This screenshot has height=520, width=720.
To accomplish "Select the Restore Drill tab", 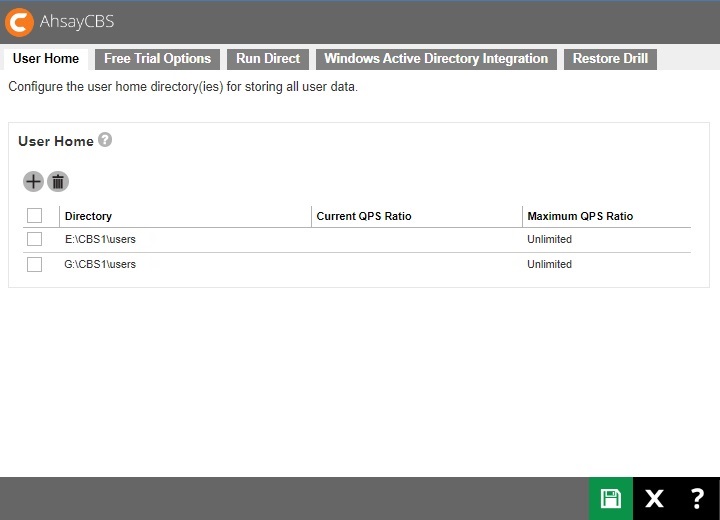I will coord(610,59).
